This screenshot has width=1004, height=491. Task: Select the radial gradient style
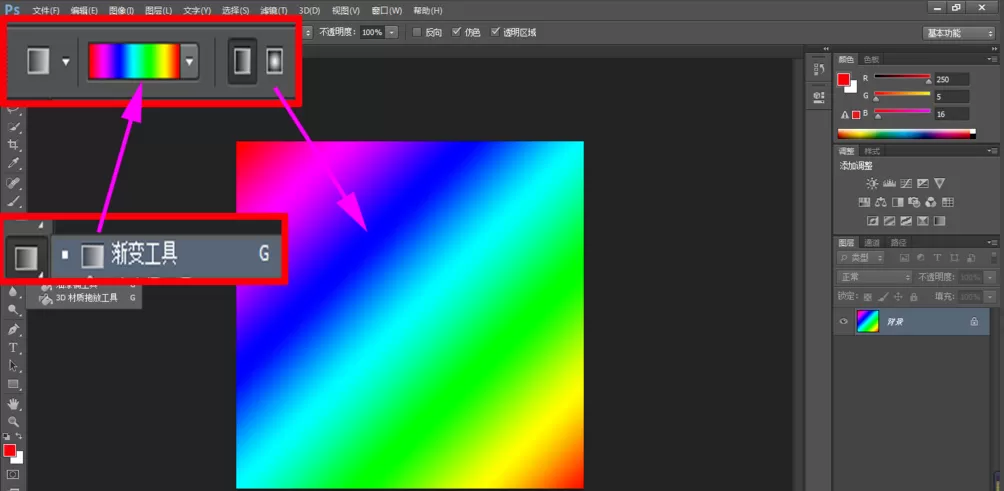274,61
